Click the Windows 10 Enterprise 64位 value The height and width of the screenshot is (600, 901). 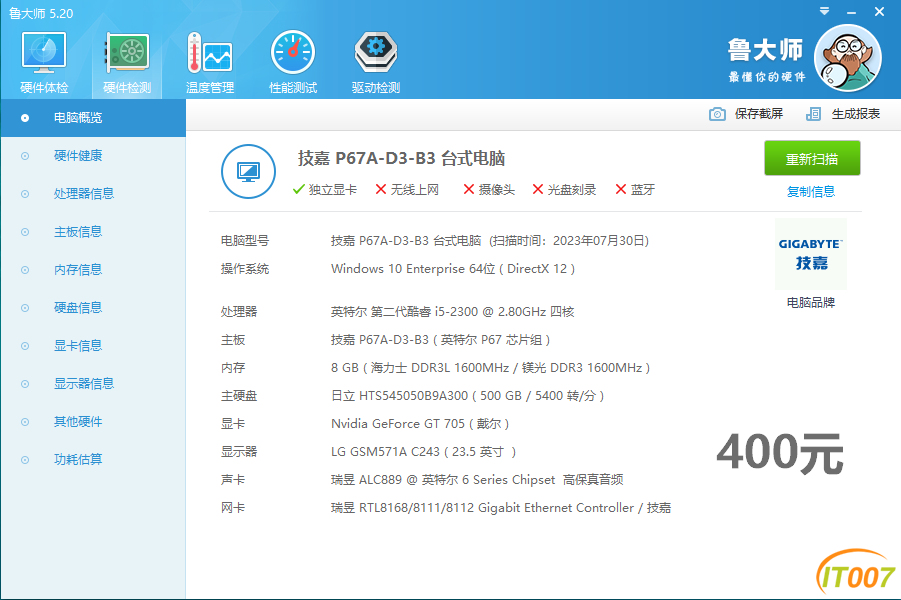pos(453,269)
